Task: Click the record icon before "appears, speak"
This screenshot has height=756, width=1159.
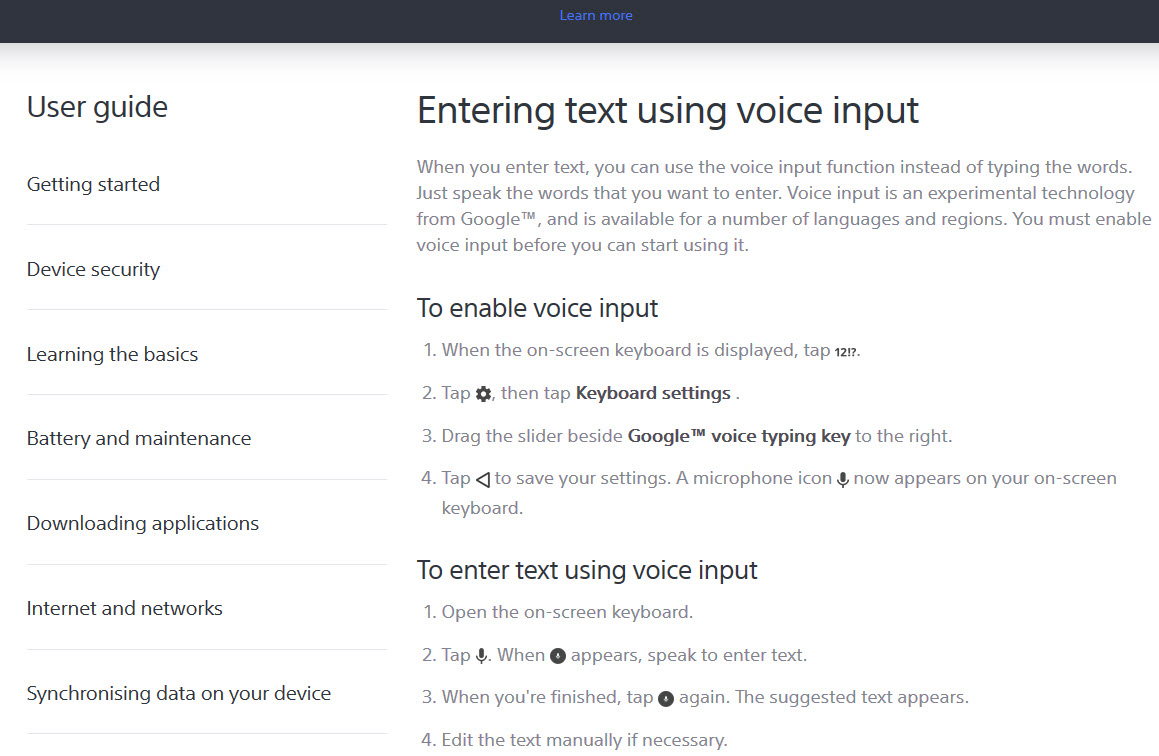Action: coord(558,656)
